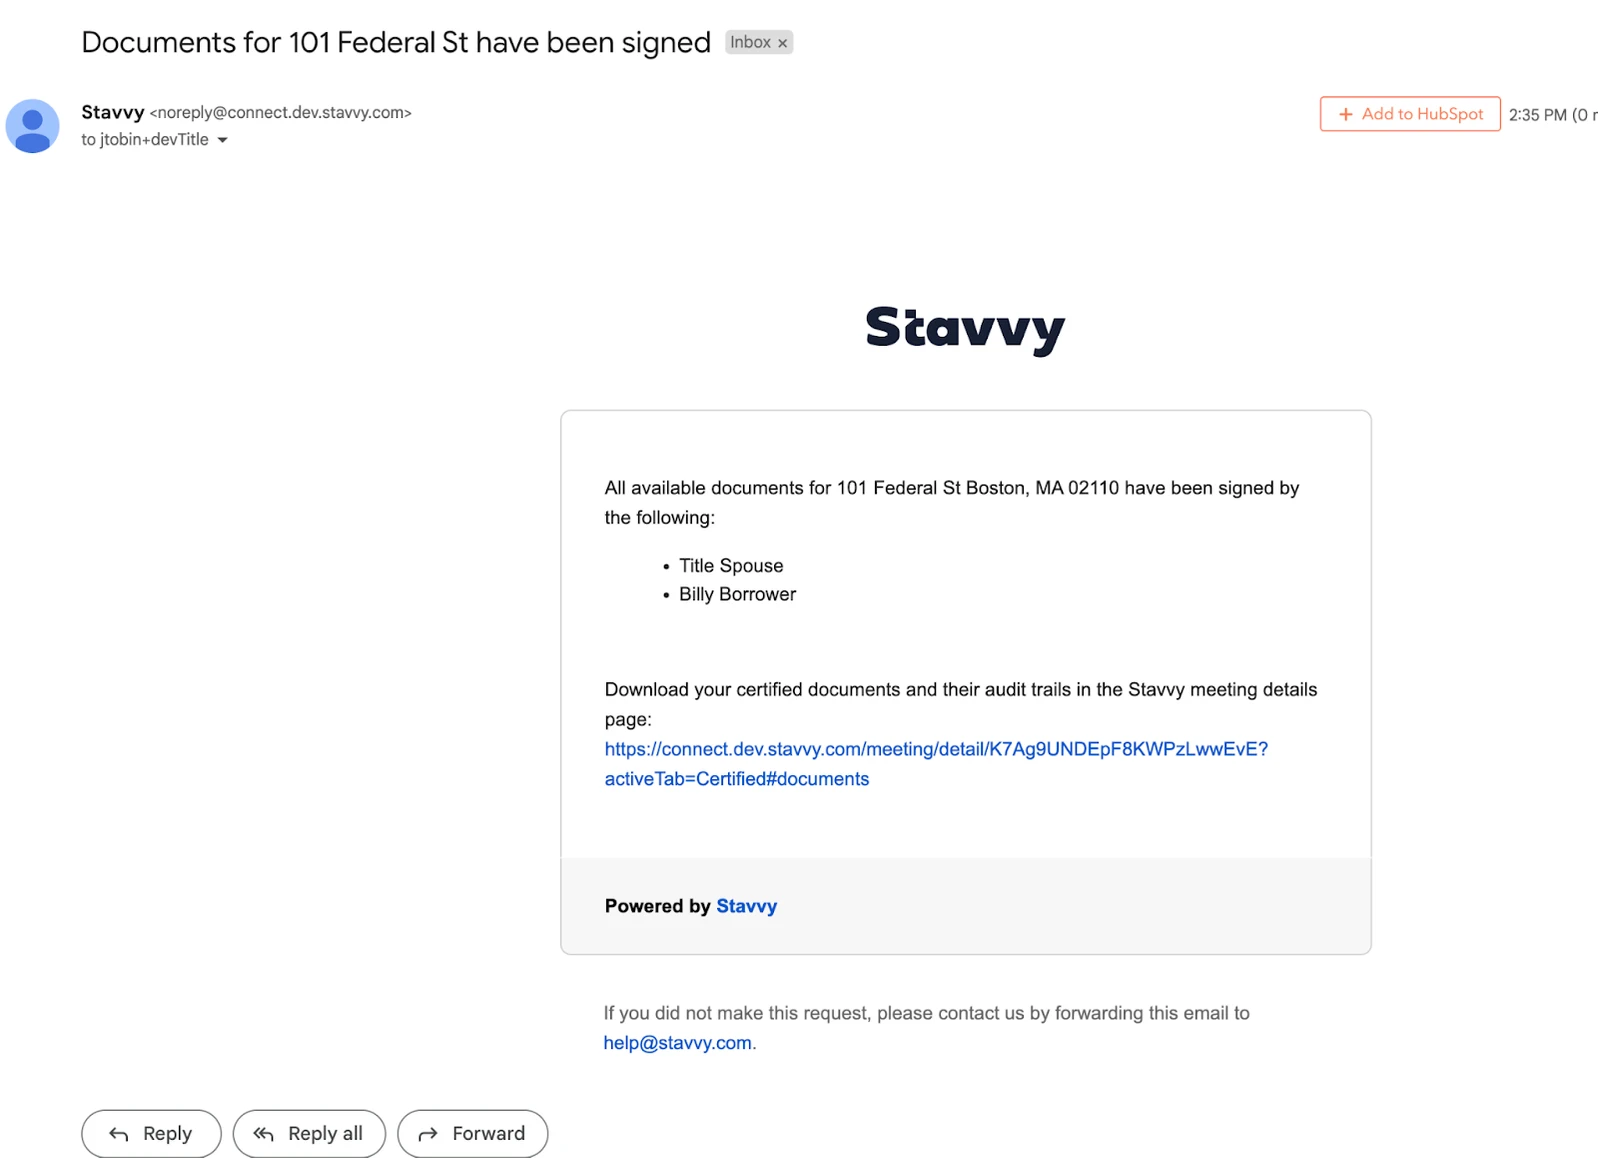Click the Reply button

(151, 1134)
